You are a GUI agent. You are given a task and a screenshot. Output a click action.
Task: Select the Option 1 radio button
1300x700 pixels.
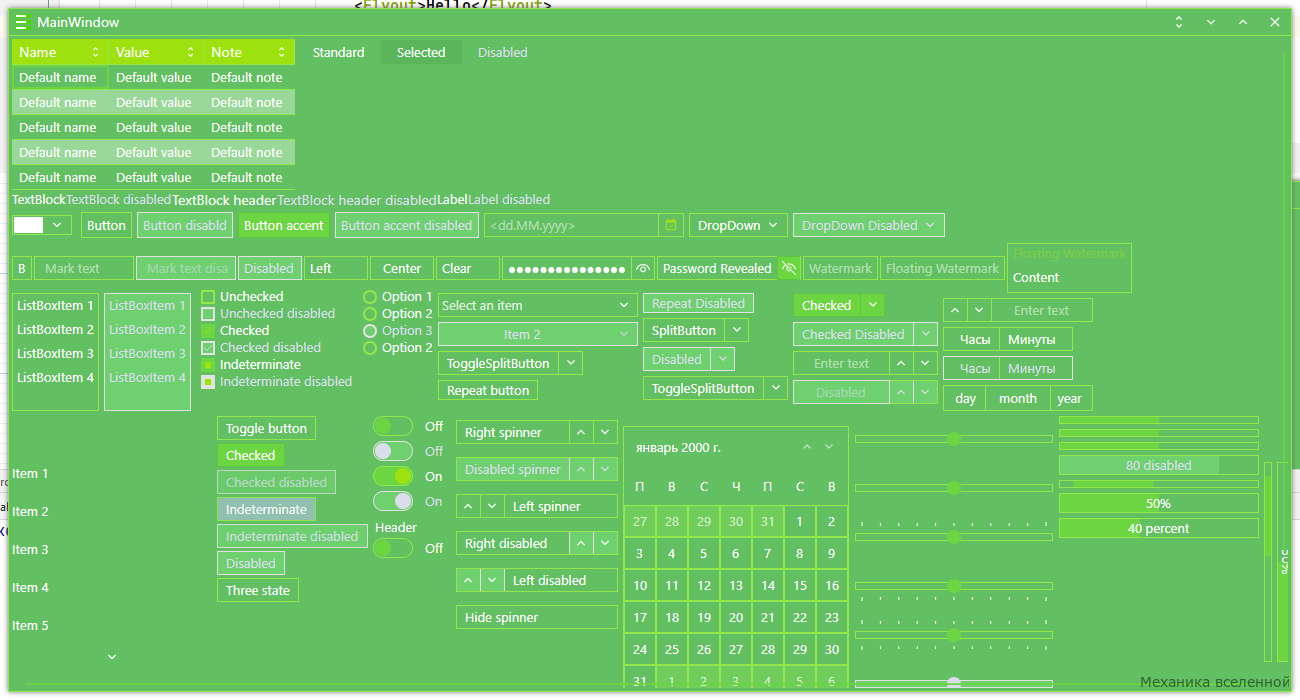coord(370,297)
